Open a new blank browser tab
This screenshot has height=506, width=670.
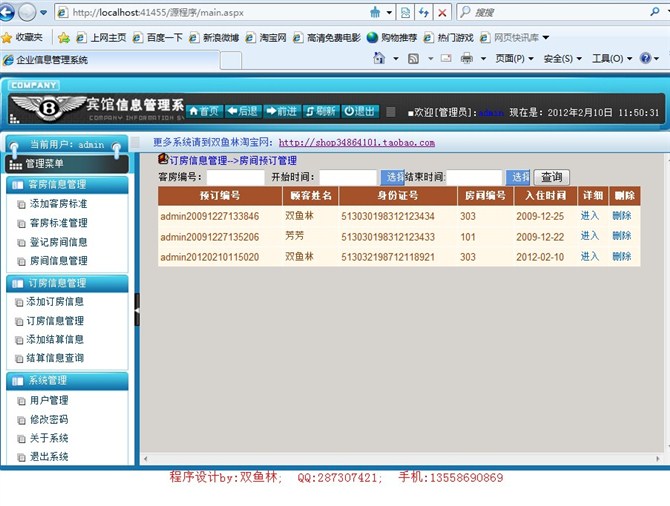[231, 60]
